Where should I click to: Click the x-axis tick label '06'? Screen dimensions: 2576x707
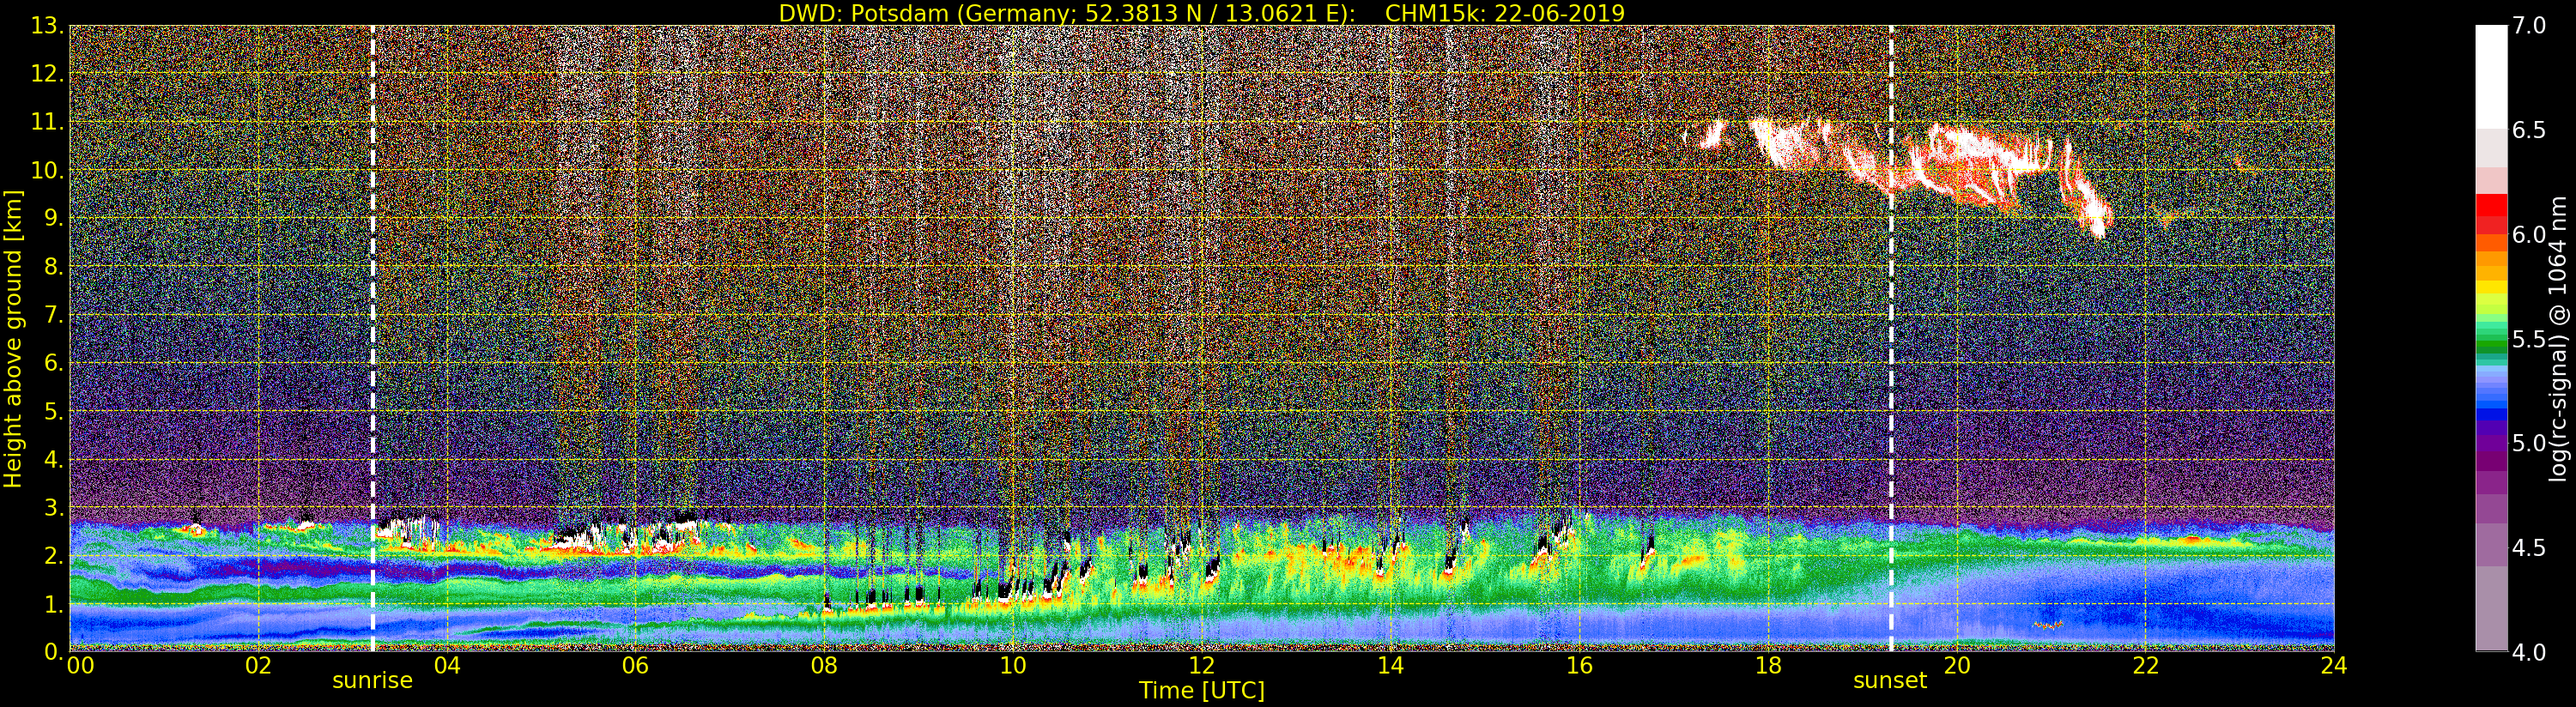coord(635,666)
